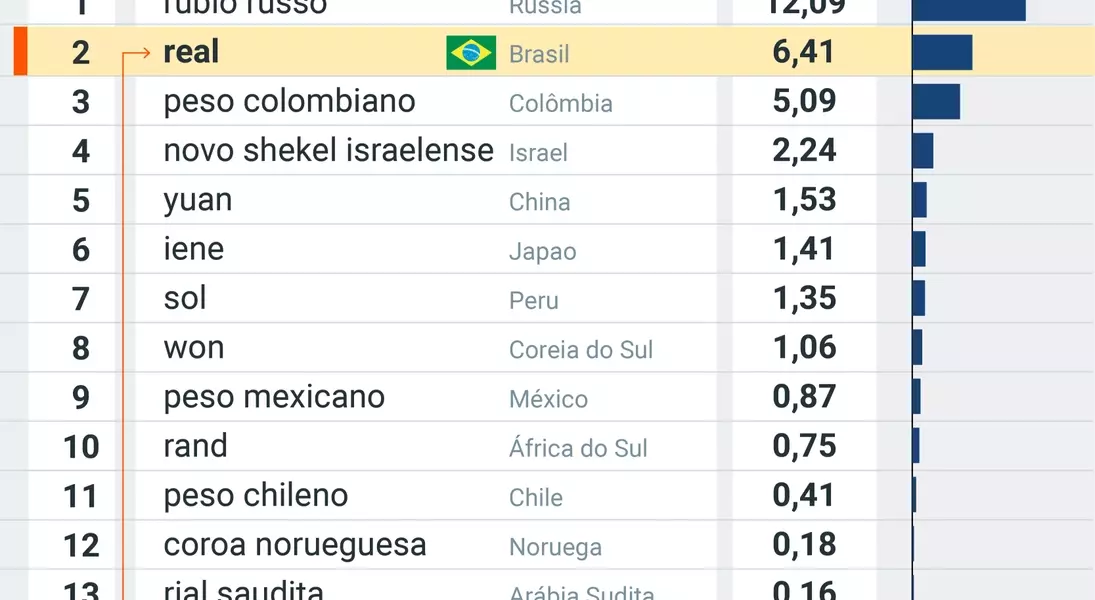Click the "Israel" country label
This screenshot has height=600, width=1095.
(x=538, y=152)
